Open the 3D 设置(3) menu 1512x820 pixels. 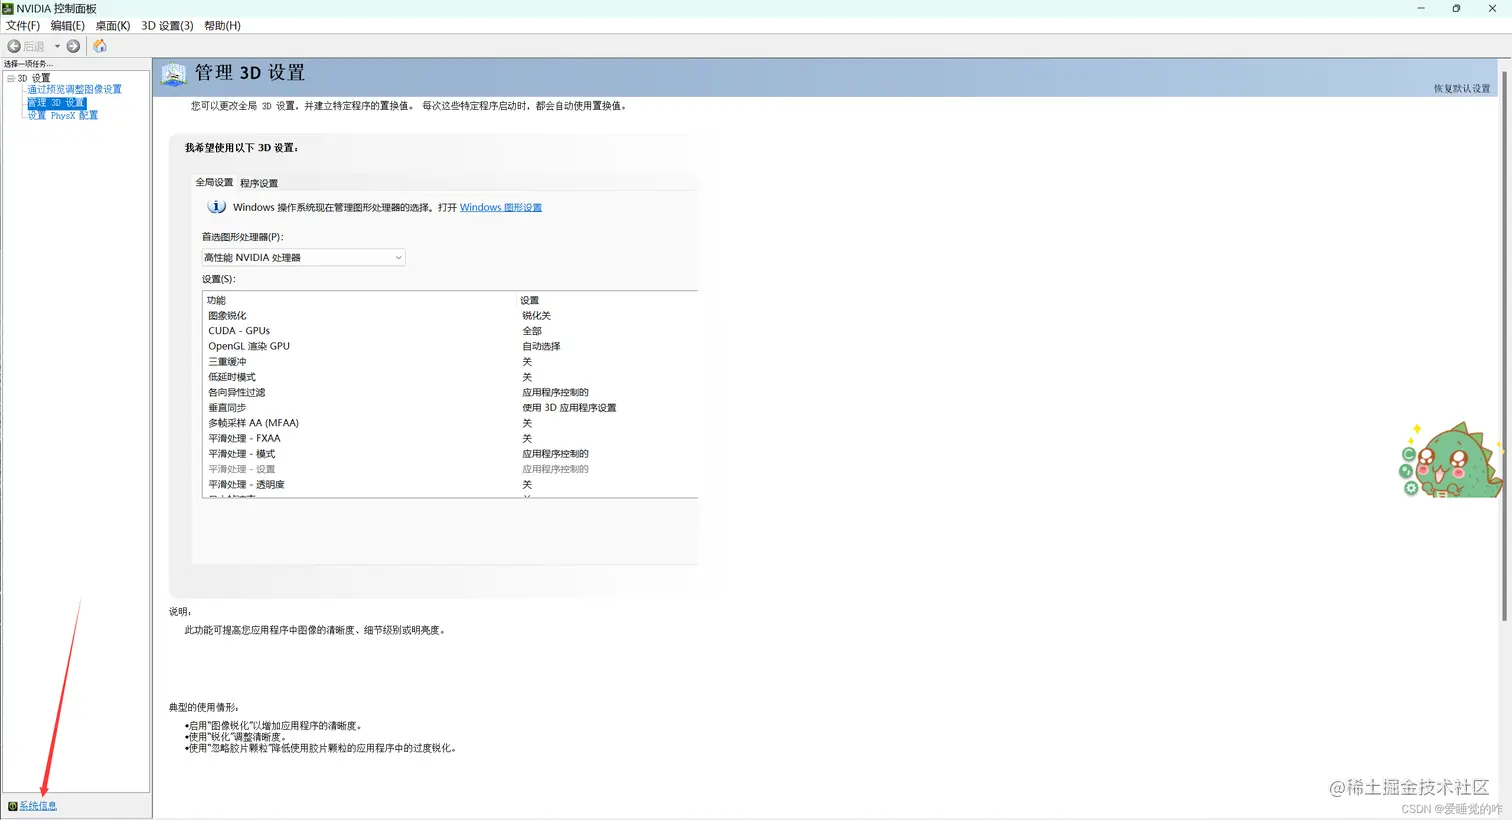(167, 26)
